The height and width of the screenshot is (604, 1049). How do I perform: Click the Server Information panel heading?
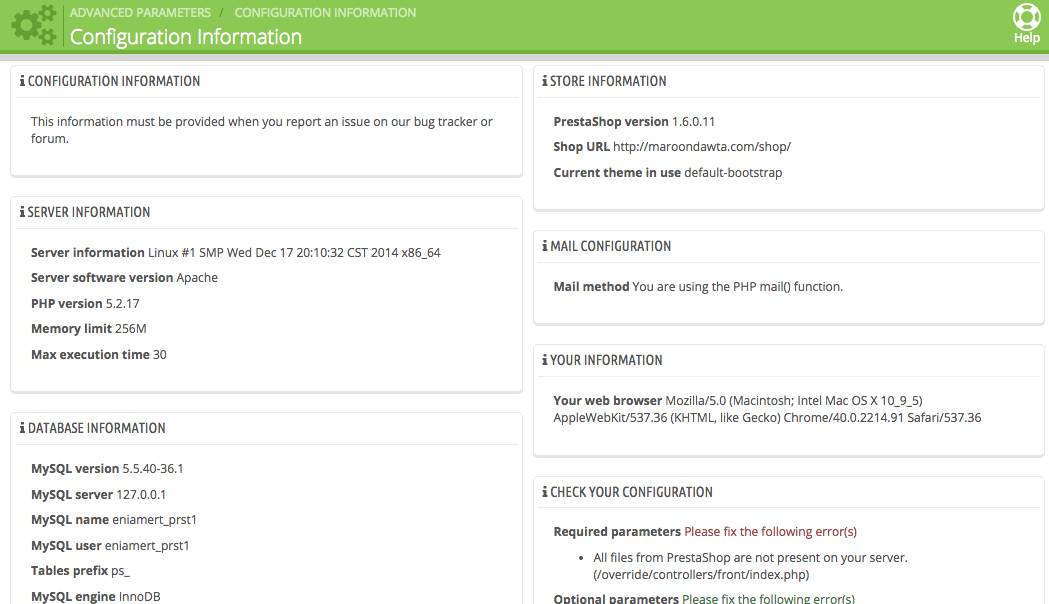point(88,212)
